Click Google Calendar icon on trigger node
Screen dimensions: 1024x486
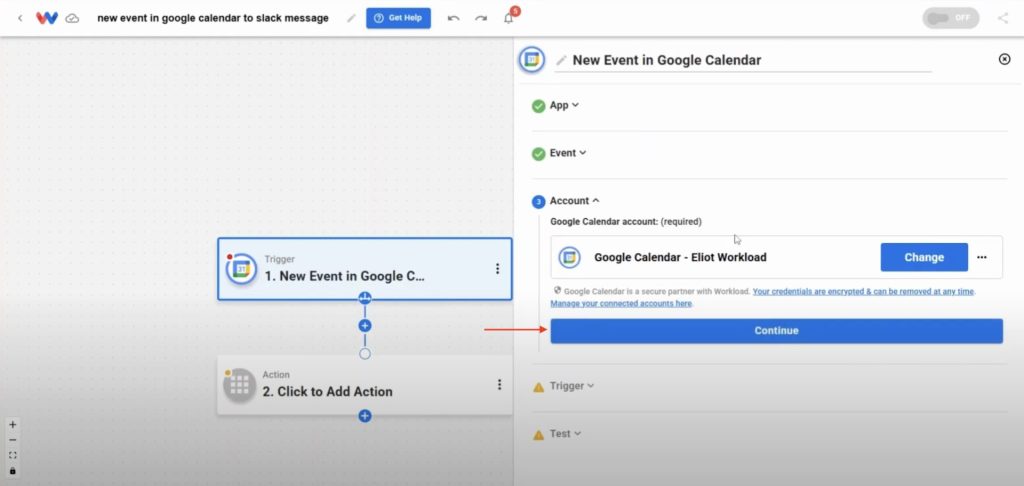pos(241,268)
